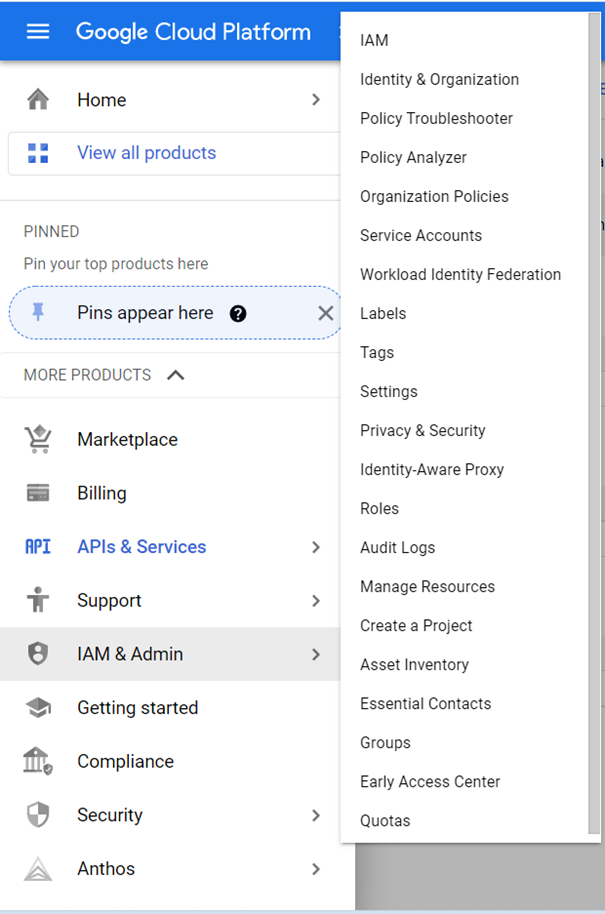Click the vertical scrollbar on the right
The image size is (605, 914).
(x=599, y=400)
